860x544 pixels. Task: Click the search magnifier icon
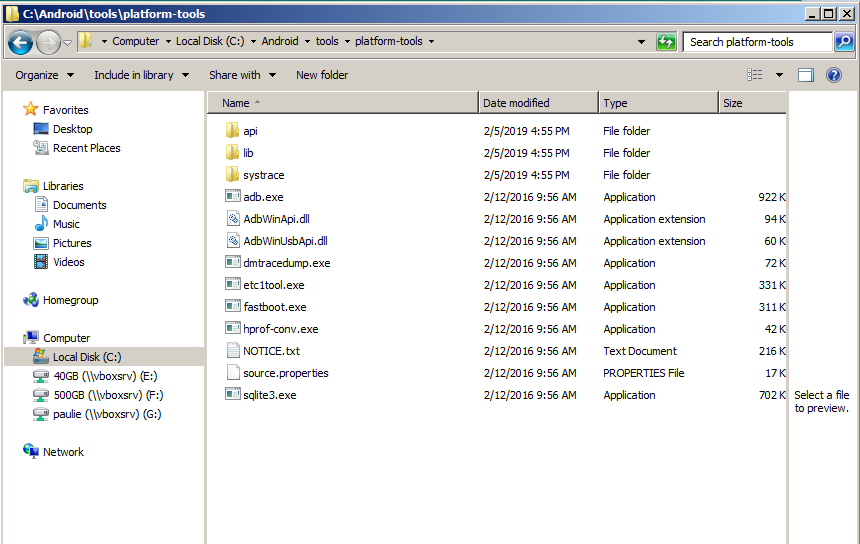(x=845, y=42)
